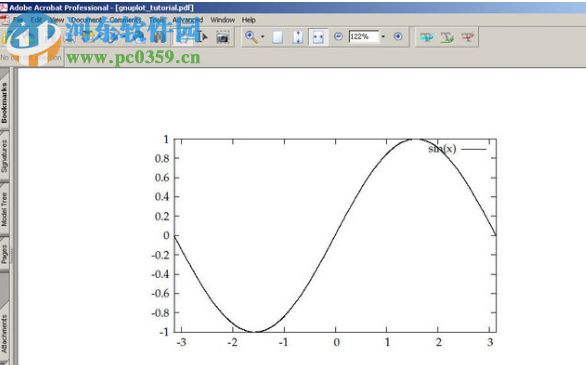
Task: Open the Help menu
Action: click(x=249, y=20)
